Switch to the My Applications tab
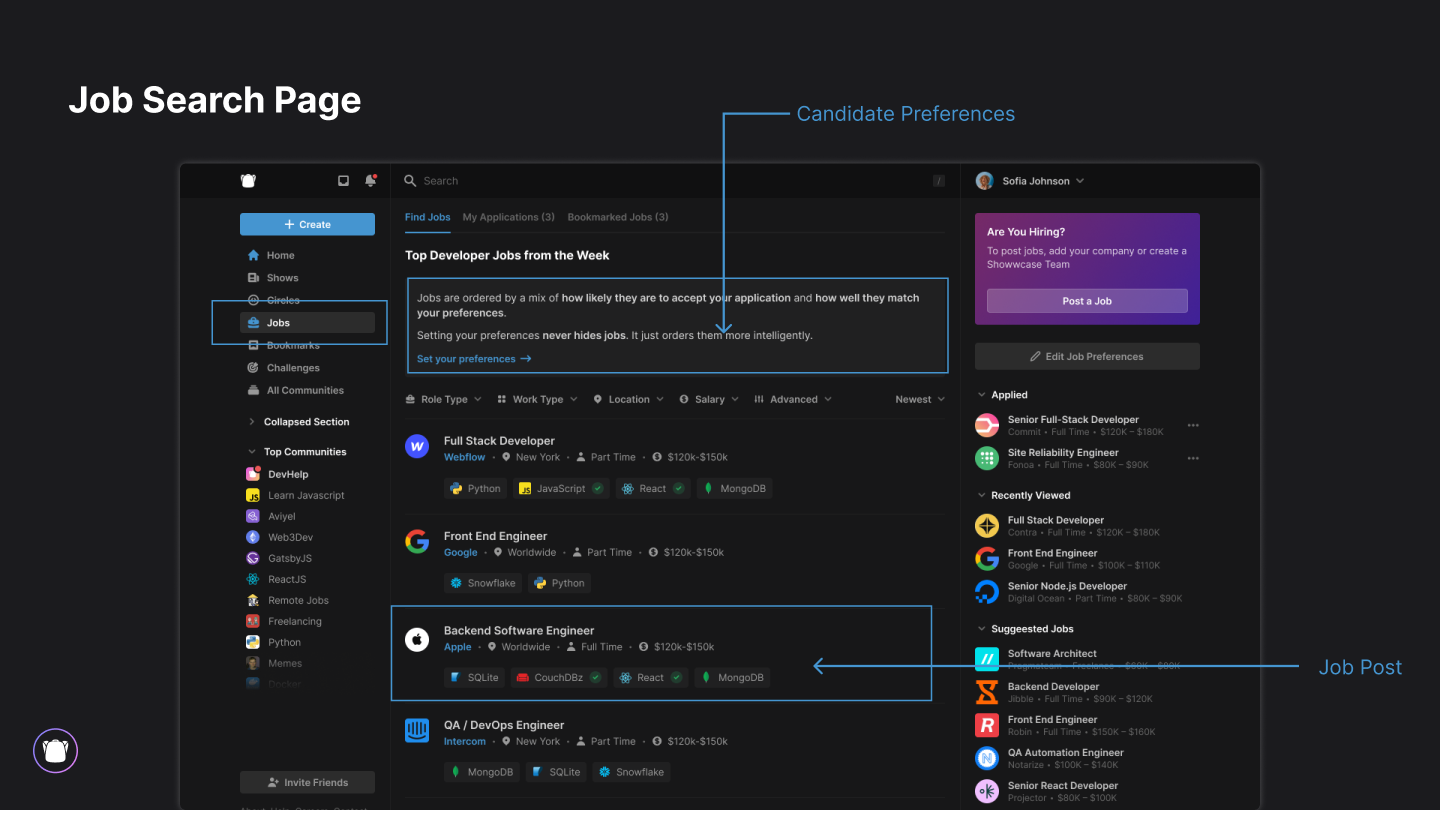The image size is (1440, 818). coord(509,216)
